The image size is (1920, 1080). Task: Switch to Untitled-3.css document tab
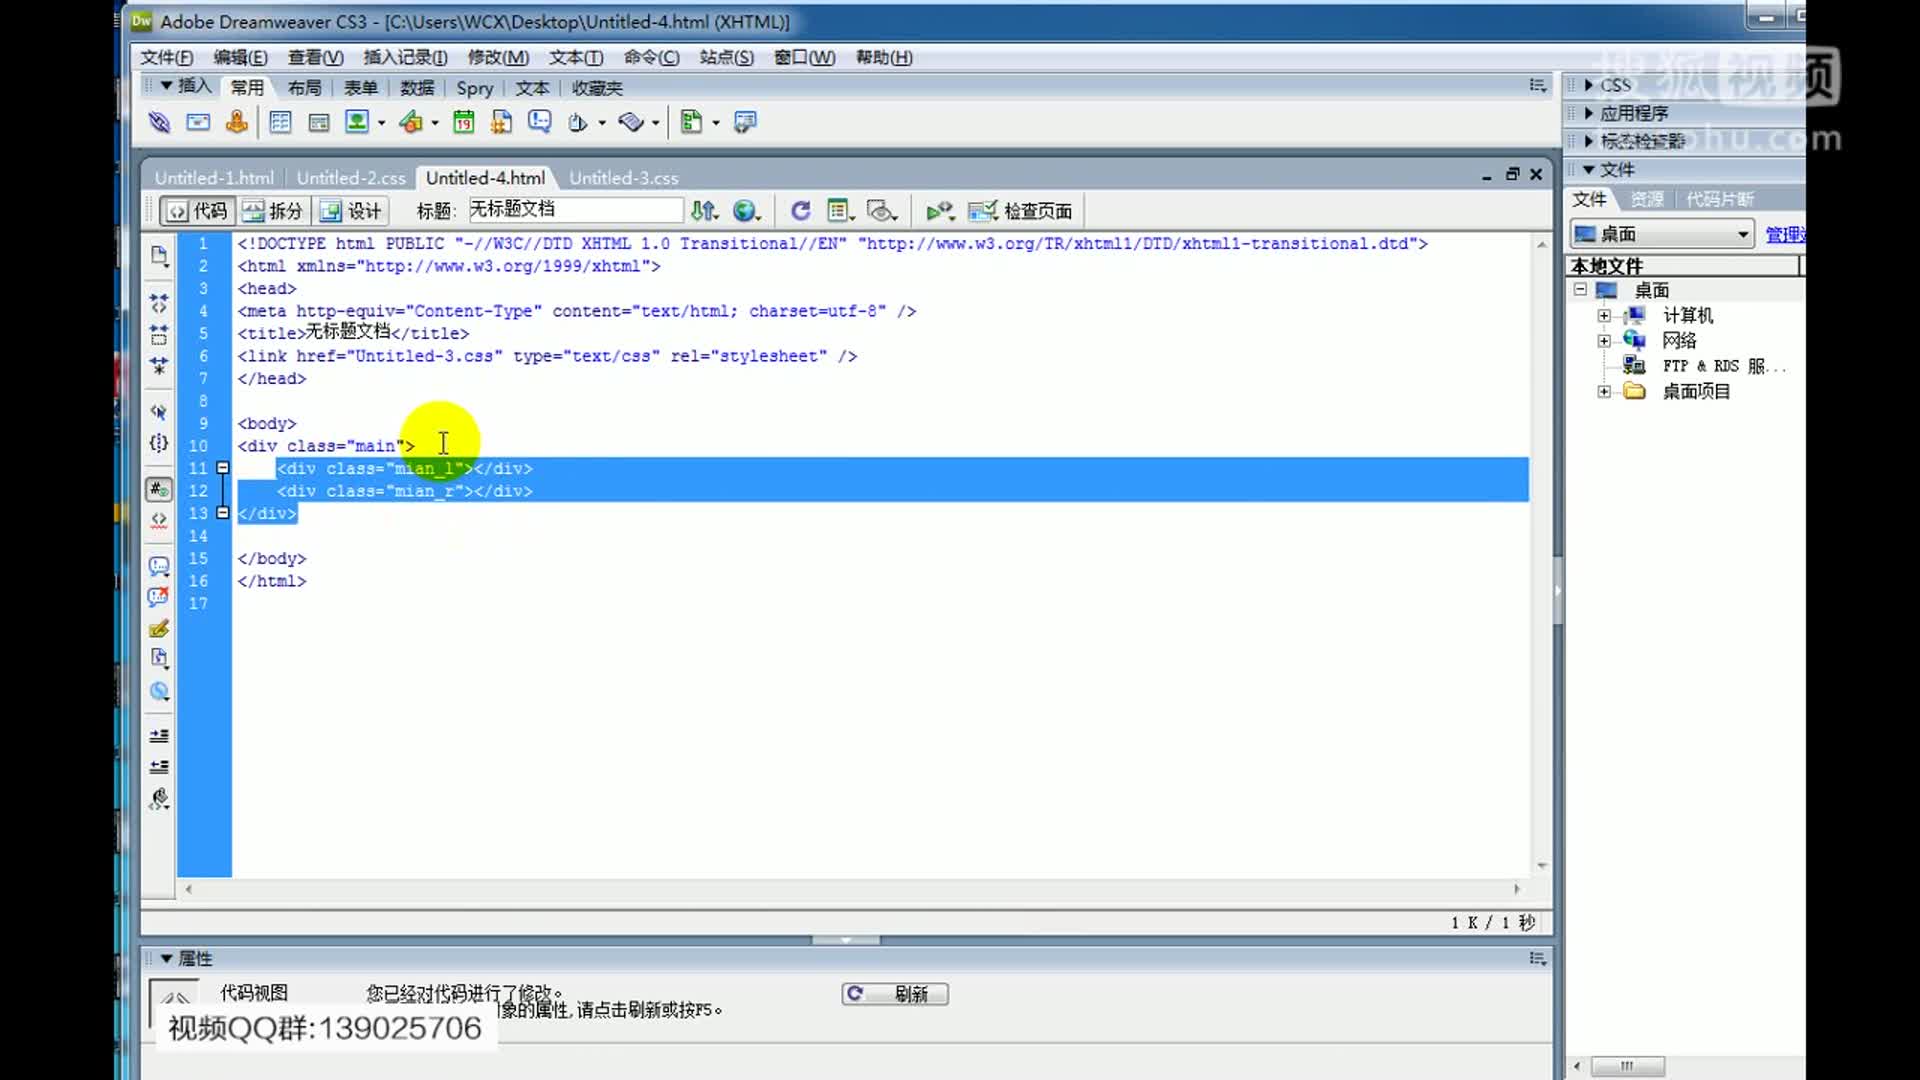pyautogui.click(x=624, y=178)
